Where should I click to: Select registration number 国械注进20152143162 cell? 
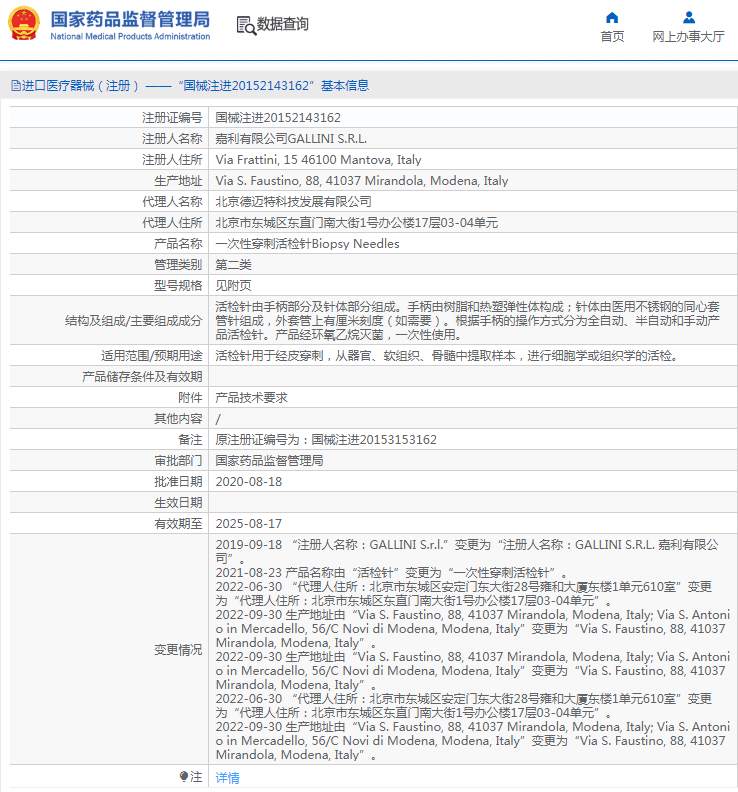tap(278, 118)
